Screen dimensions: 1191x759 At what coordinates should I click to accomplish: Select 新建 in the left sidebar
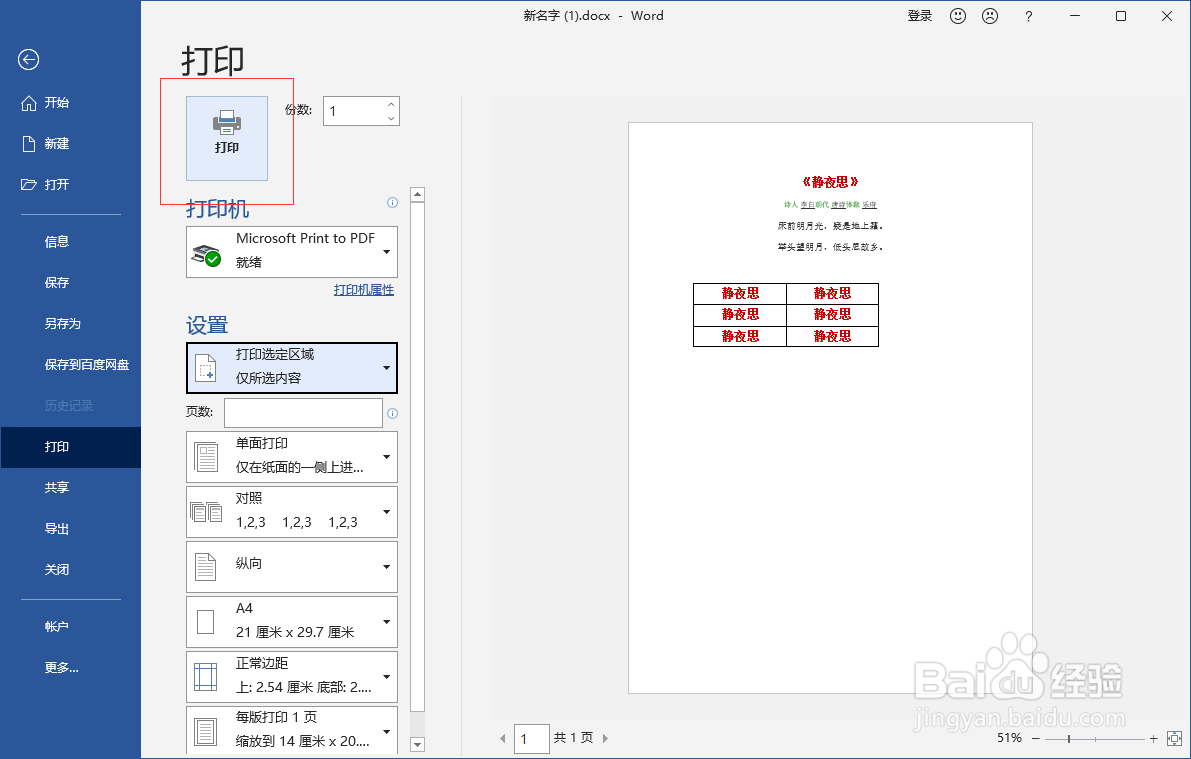point(71,144)
